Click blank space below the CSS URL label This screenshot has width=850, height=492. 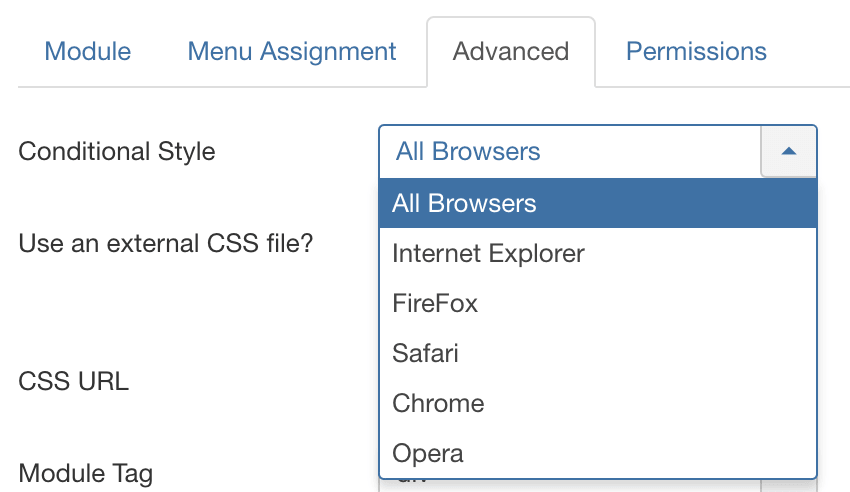(150, 425)
